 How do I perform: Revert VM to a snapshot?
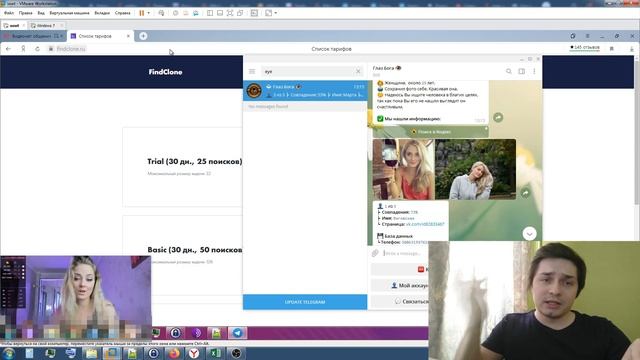[x=186, y=13]
